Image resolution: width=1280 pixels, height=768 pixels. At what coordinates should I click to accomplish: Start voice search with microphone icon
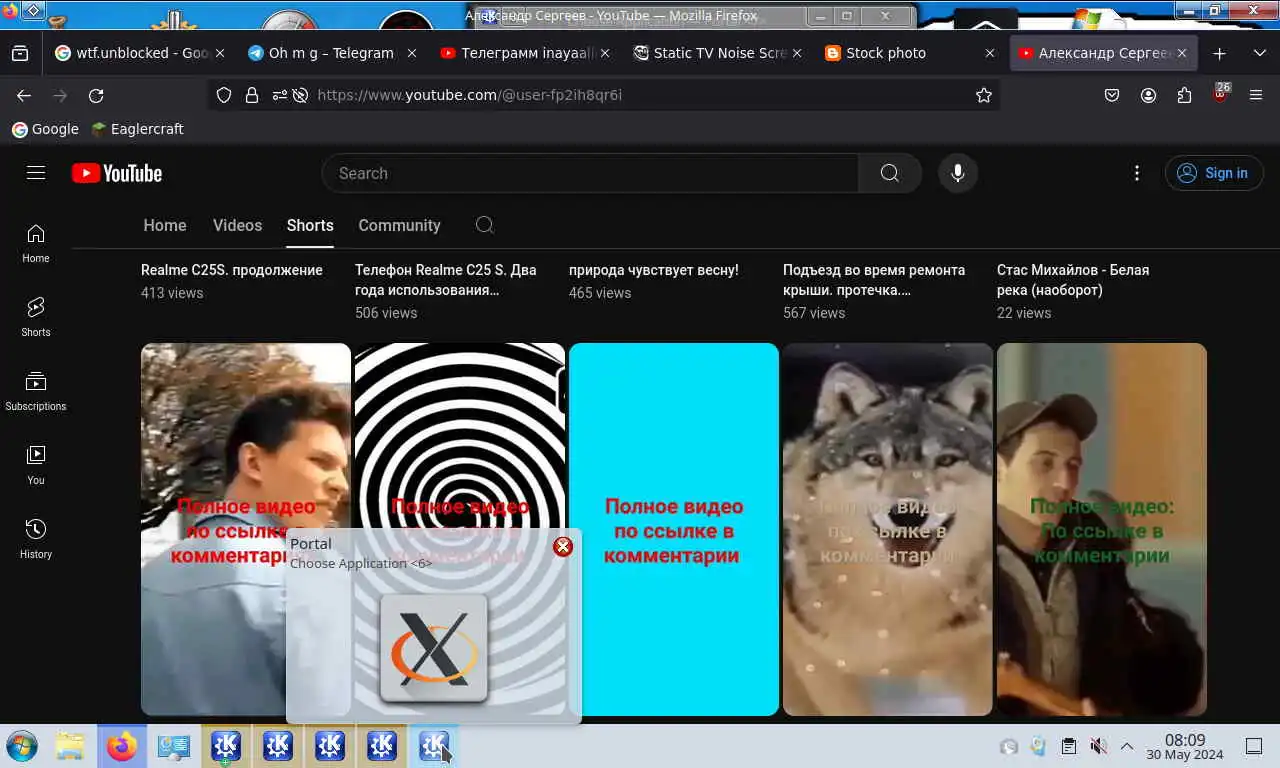[x=957, y=173]
